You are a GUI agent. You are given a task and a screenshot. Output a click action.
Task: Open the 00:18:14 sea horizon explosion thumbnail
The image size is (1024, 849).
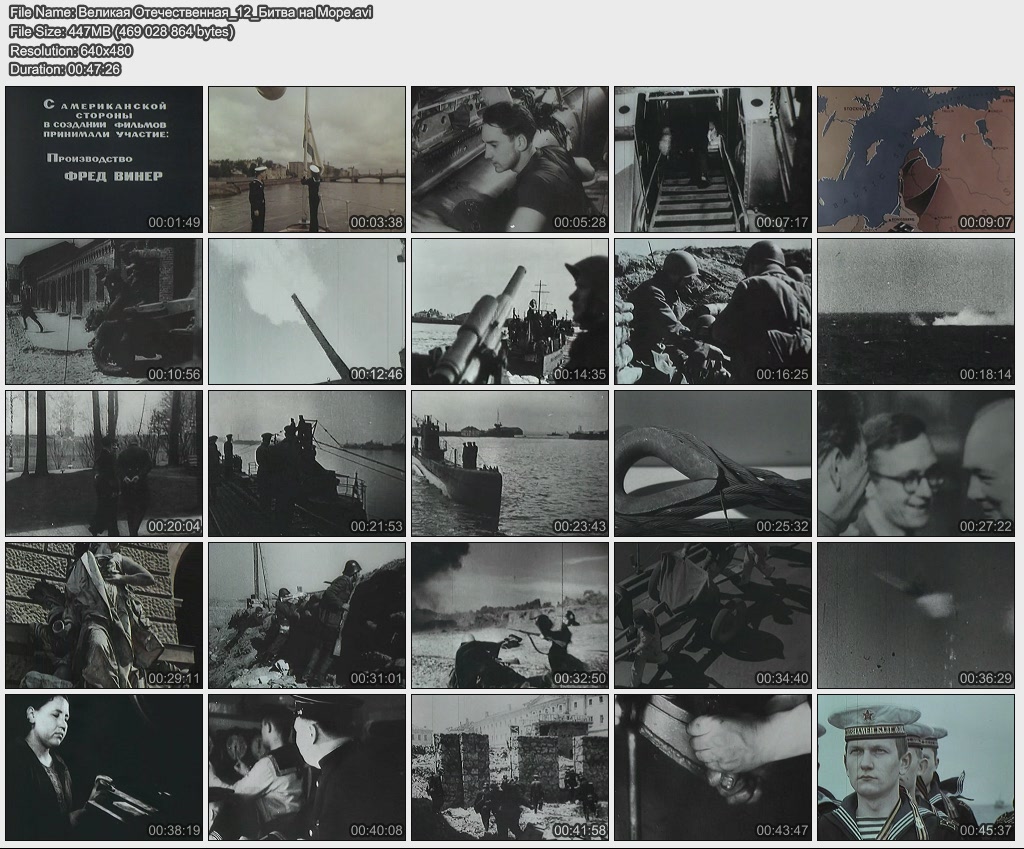tap(916, 311)
